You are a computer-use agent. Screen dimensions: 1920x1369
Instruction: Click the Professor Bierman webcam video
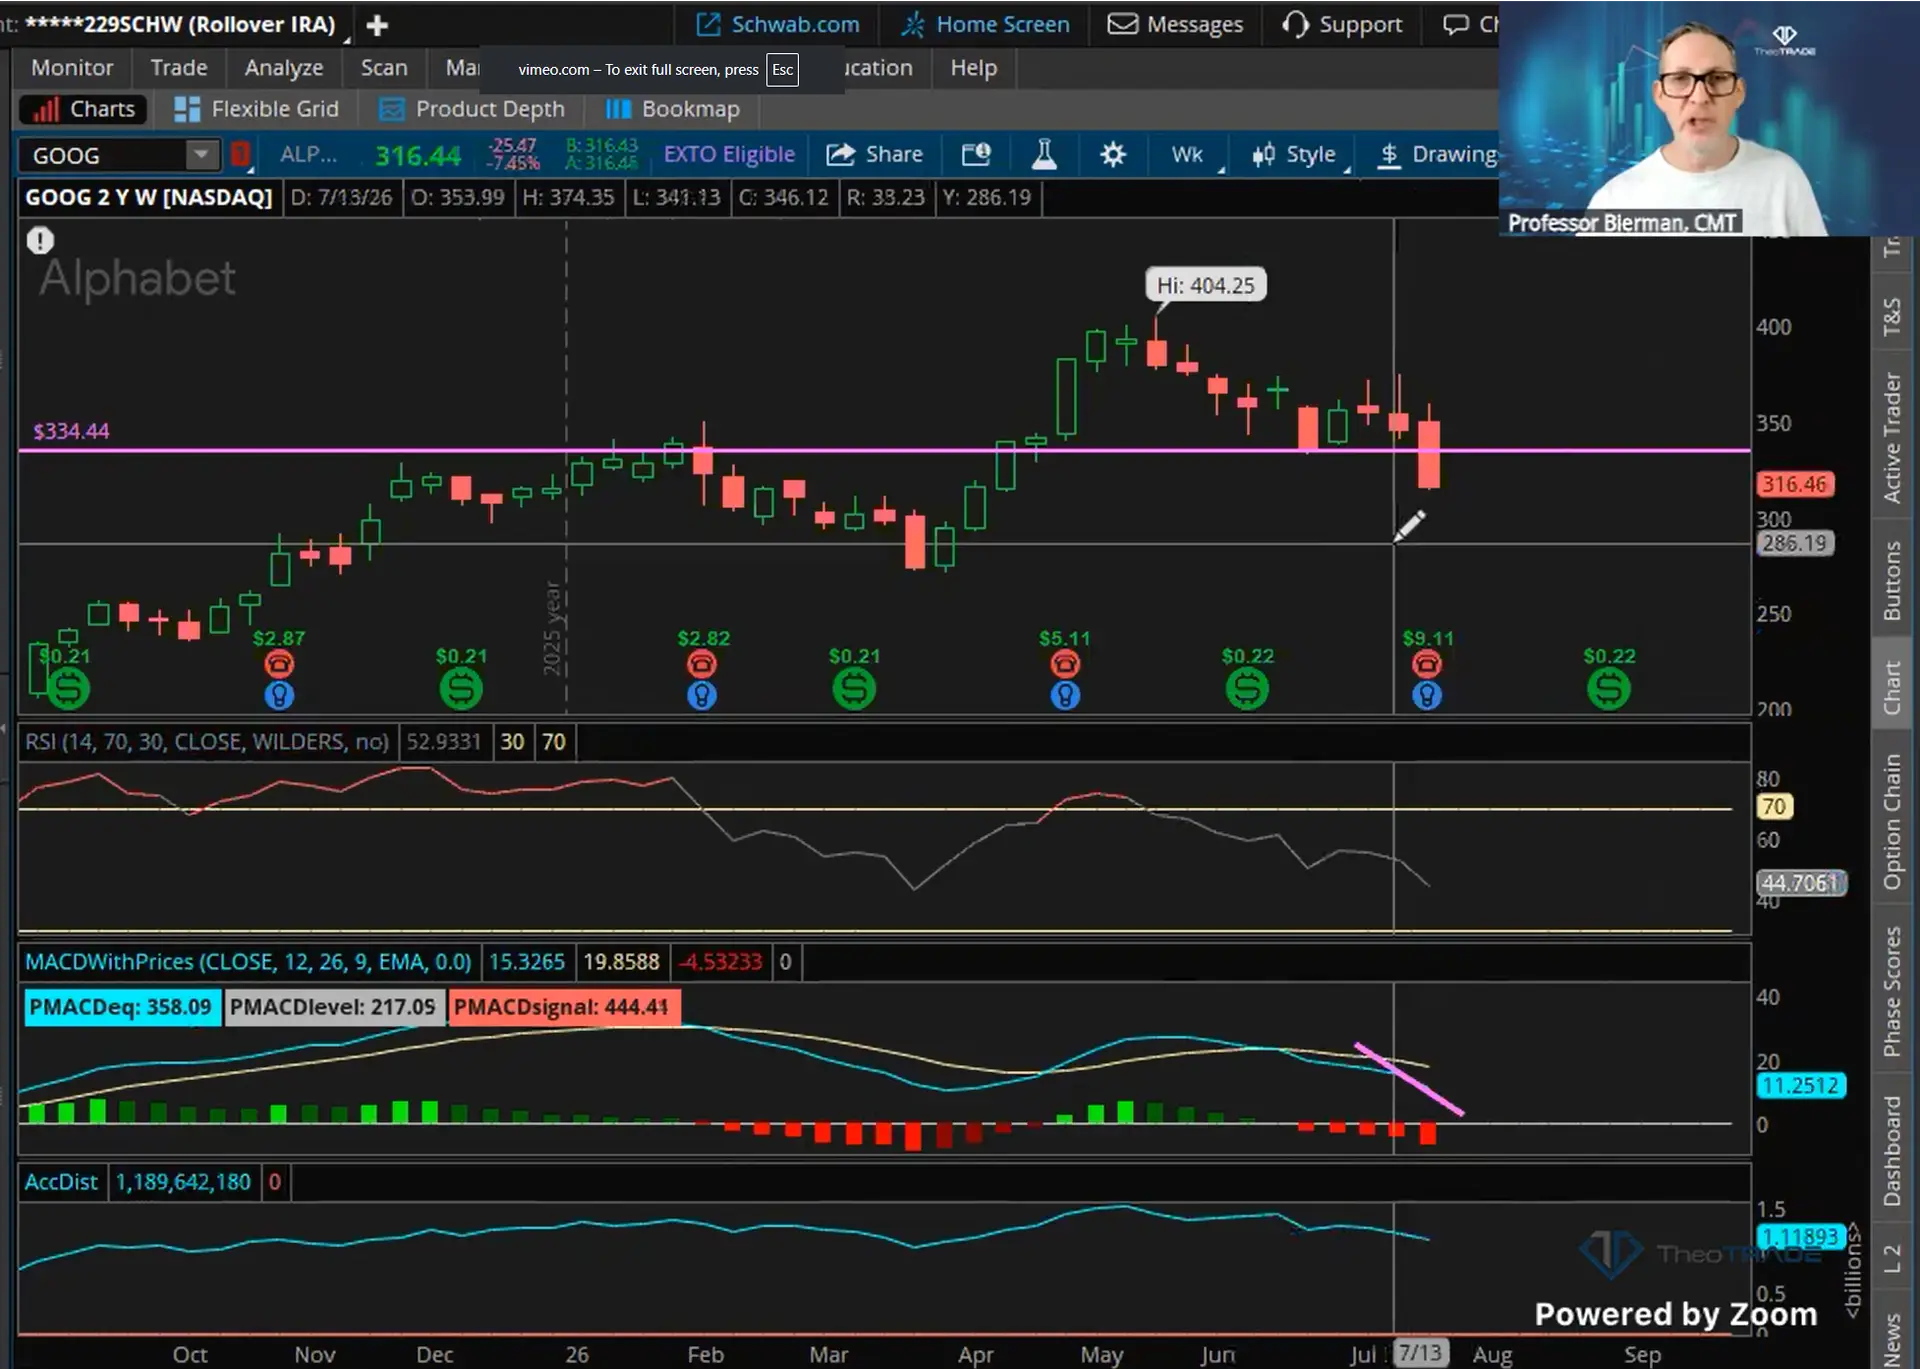coord(1708,118)
